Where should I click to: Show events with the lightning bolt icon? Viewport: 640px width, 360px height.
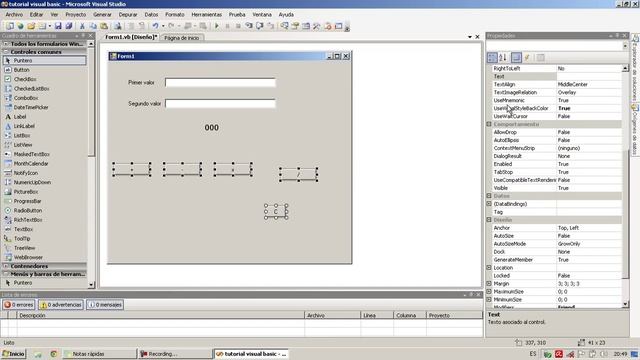[x=527, y=58]
